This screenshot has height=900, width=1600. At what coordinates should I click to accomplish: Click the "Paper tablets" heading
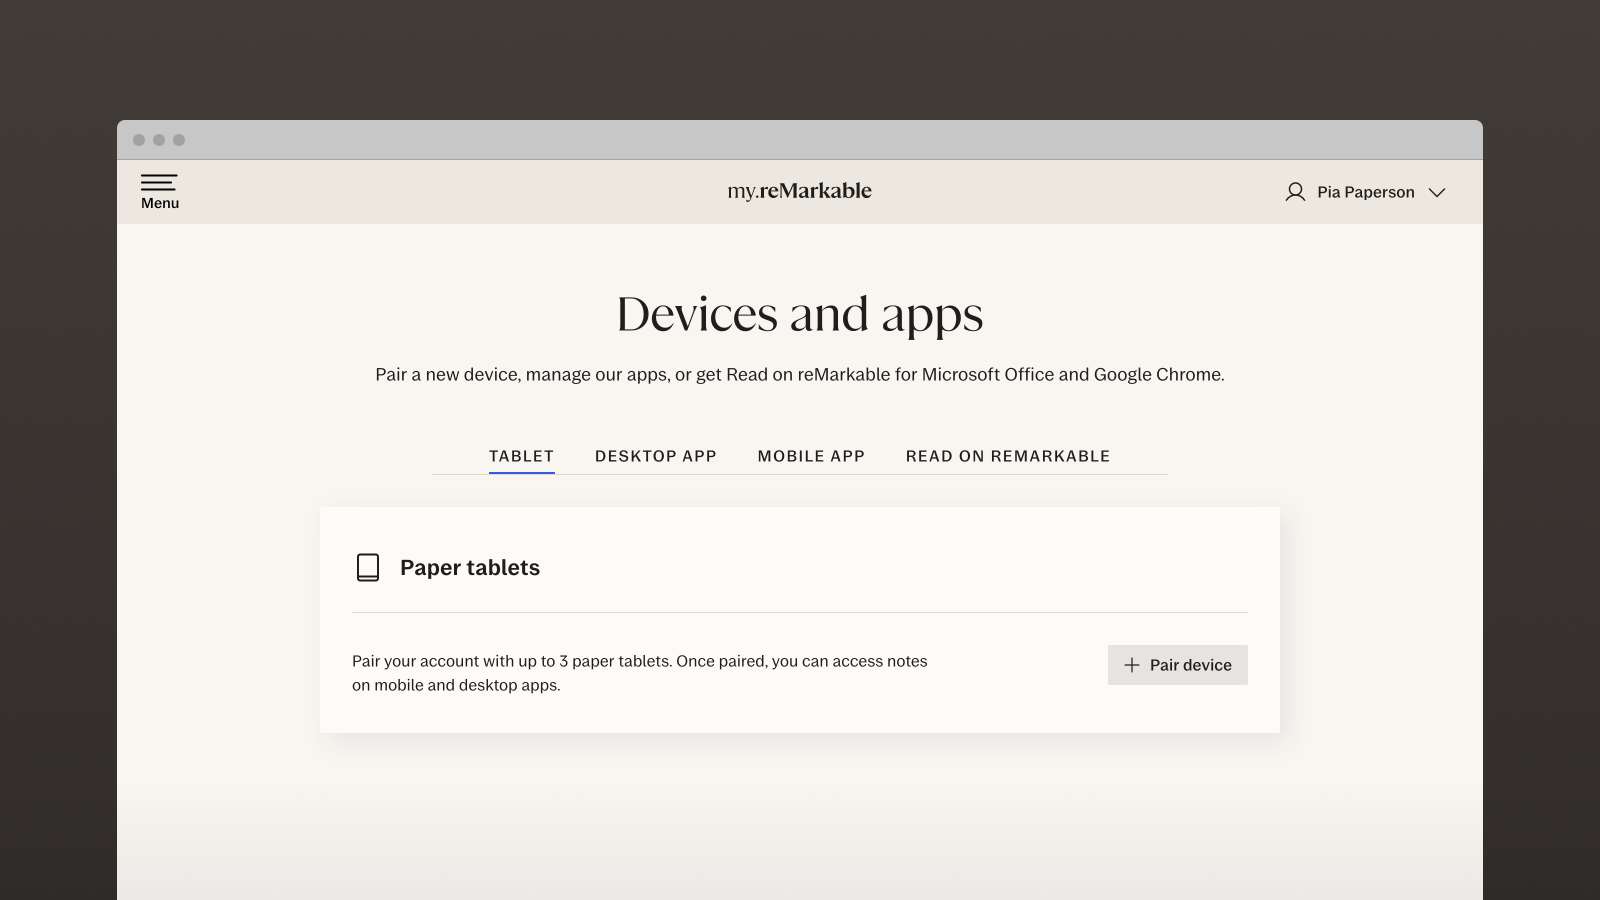[470, 567]
